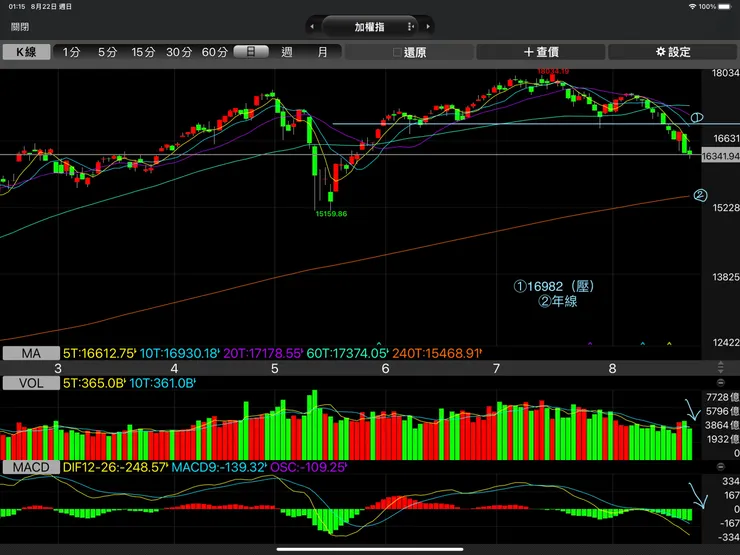Select the 日 daily interval tab
The height and width of the screenshot is (555, 740).
(x=251, y=52)
